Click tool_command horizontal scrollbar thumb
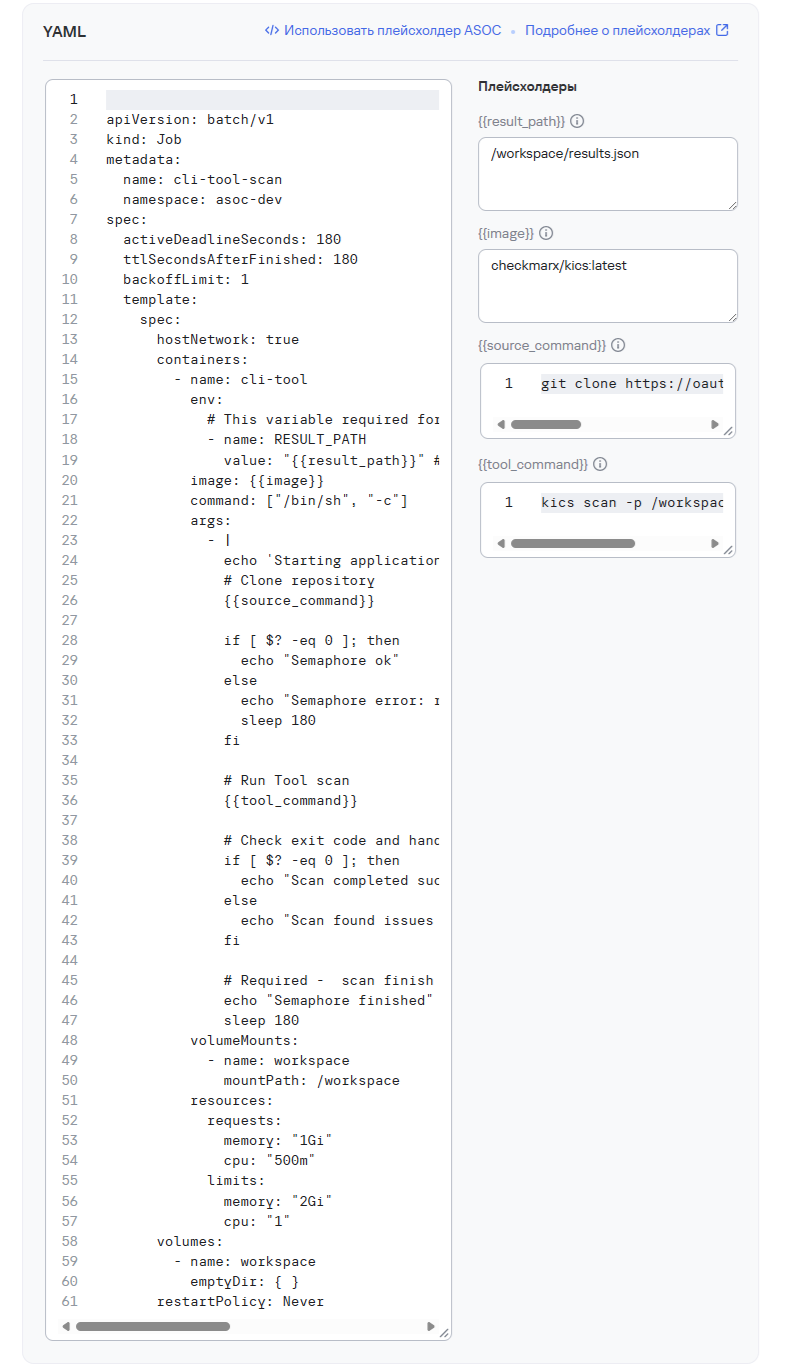The height and width of the screenshot is (1368, 798). (x=573, y=544)
